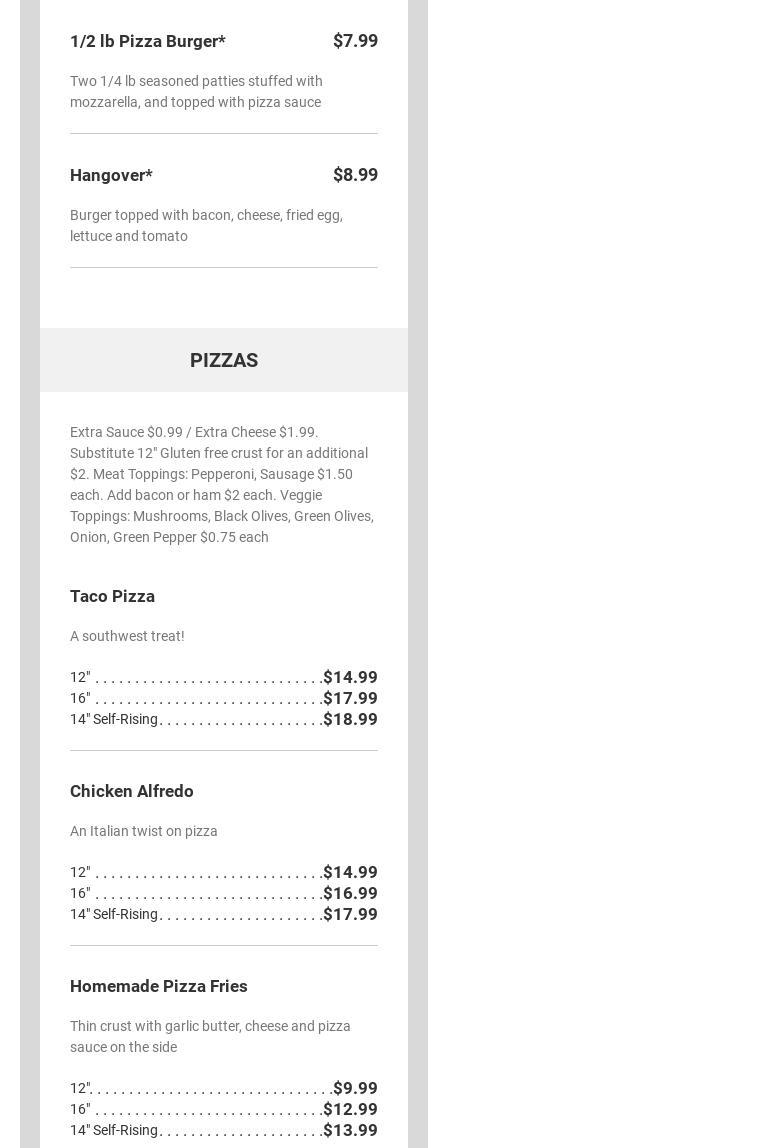
Task: Click the extra sauce and toppings note
Action: click(x=222, y=484)
